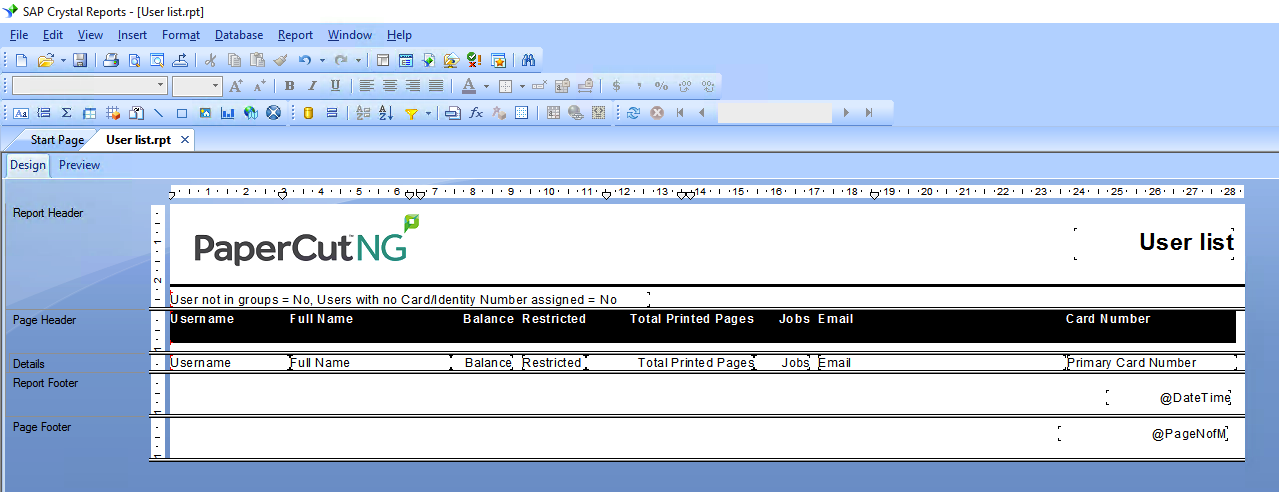This screenshot has width=1279, height=492.
Task: Click the Insert Line tool icon
Action: click(x=158, y=113)
